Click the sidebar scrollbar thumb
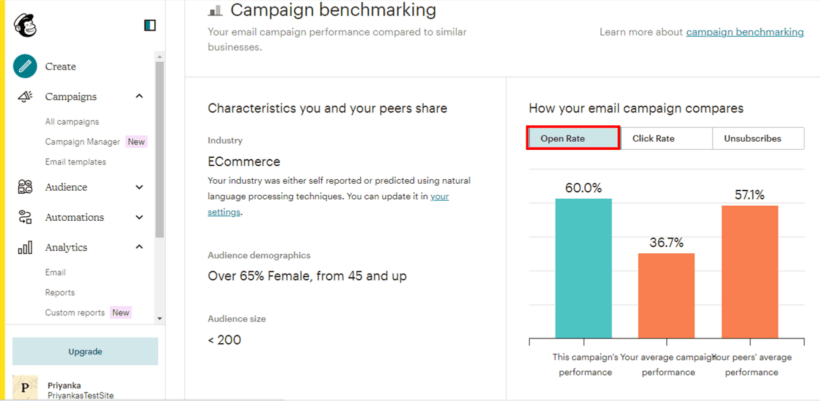The height and width of the screenshot is (401, 820). [x=160, y=149]
